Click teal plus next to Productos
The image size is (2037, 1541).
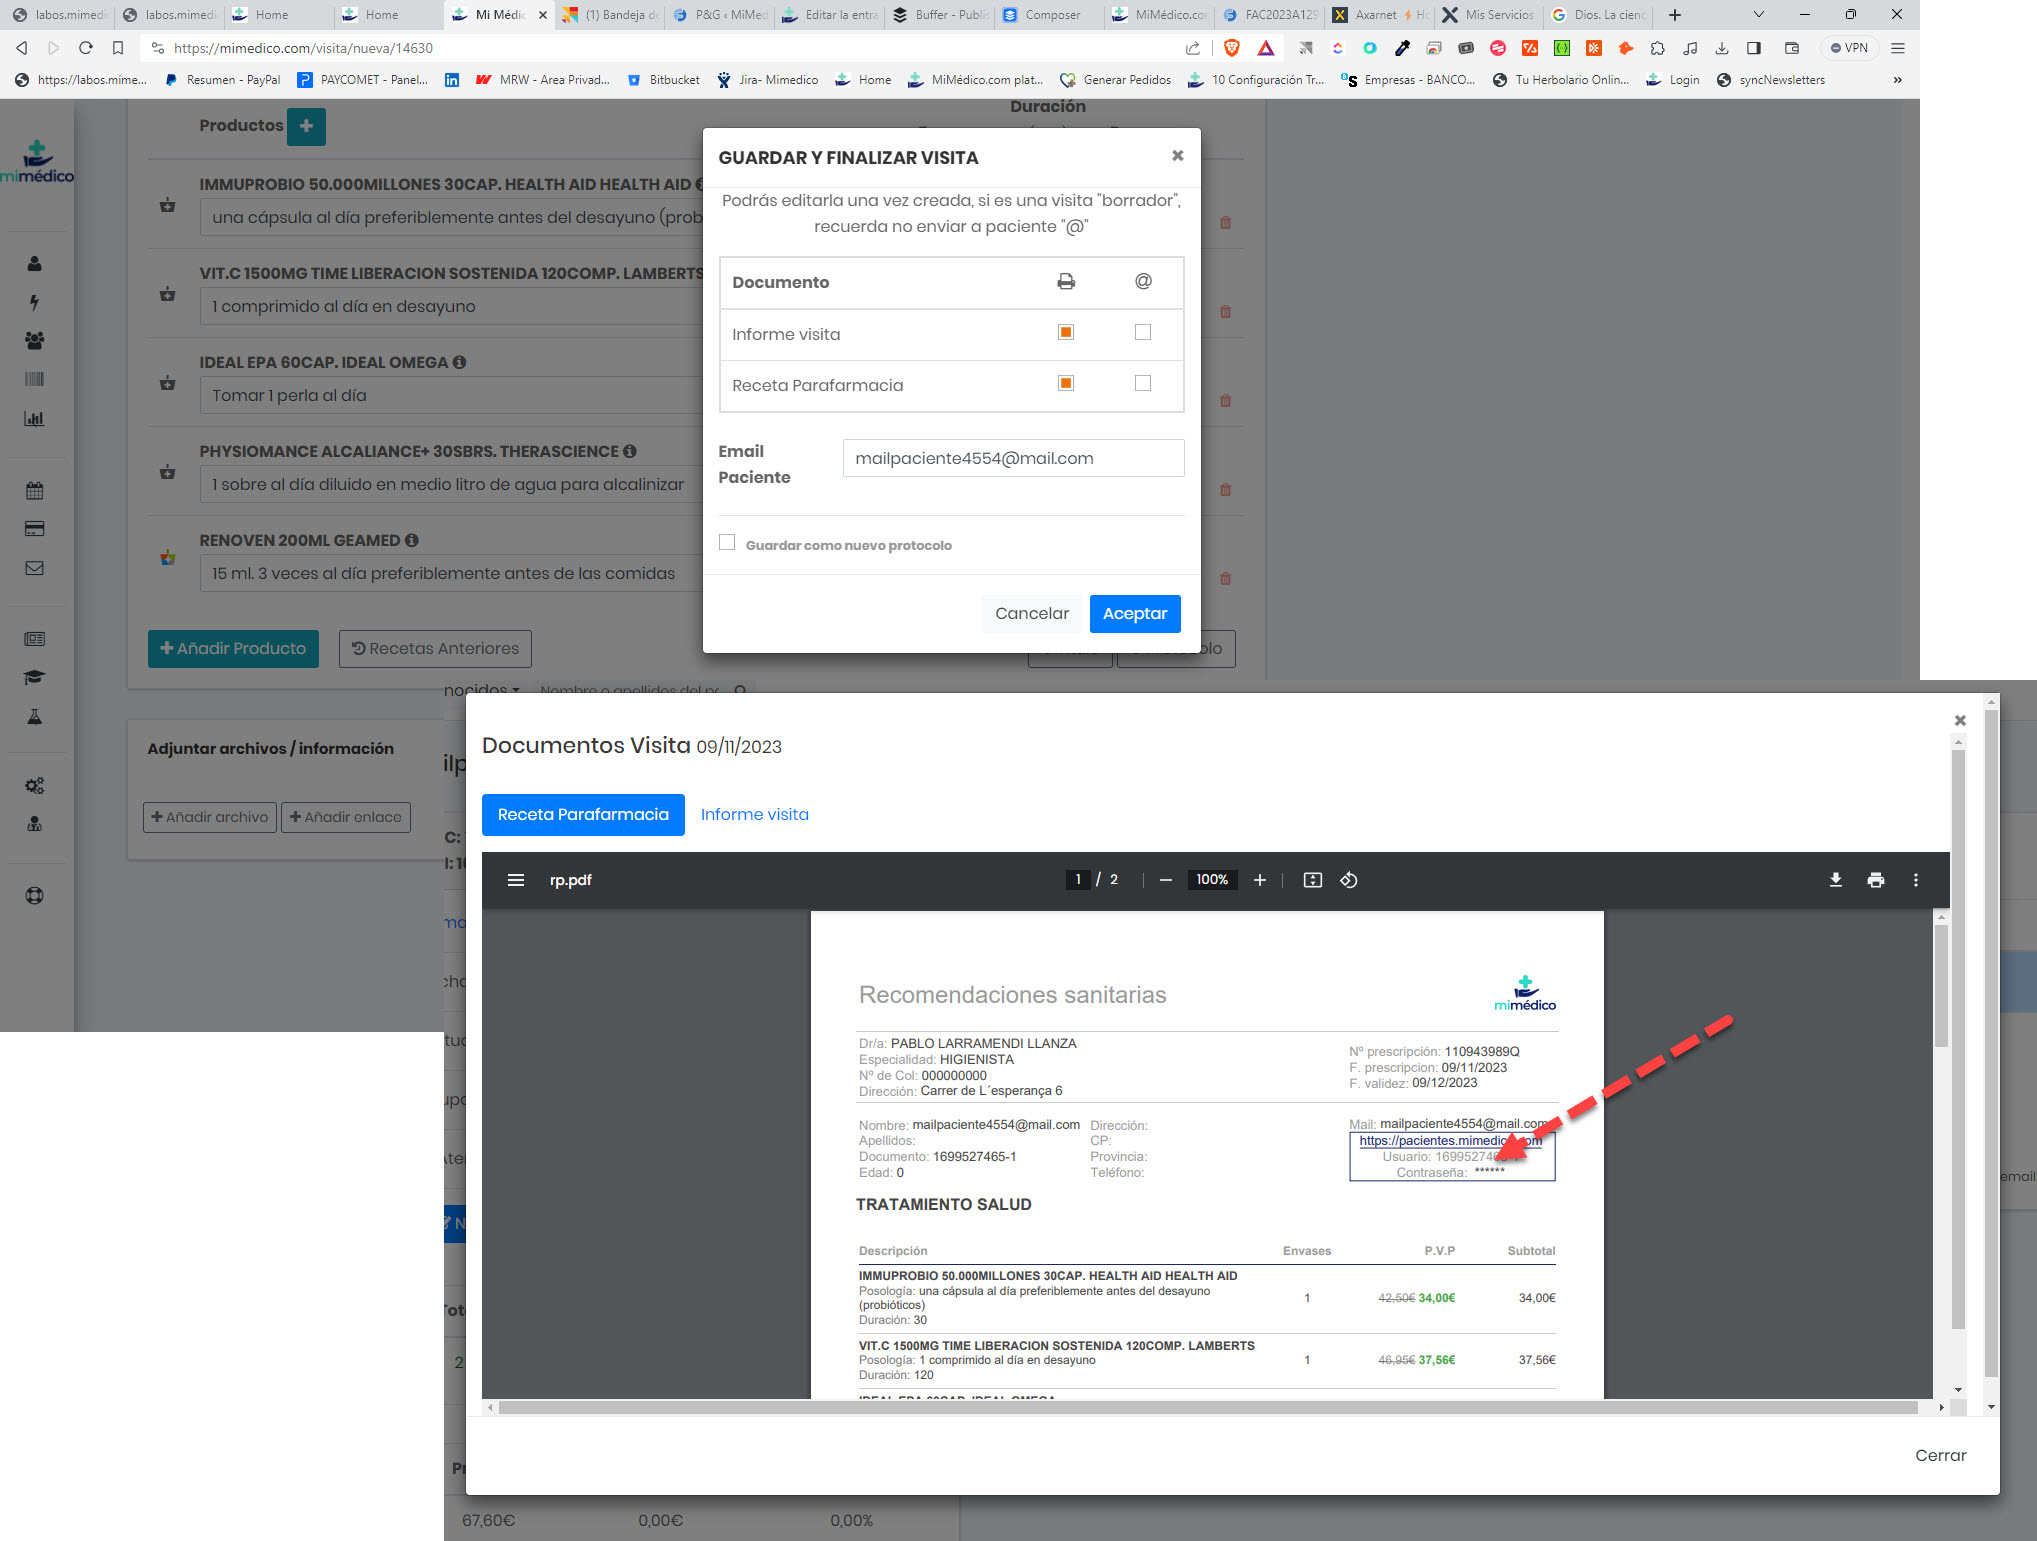point(306,126)
